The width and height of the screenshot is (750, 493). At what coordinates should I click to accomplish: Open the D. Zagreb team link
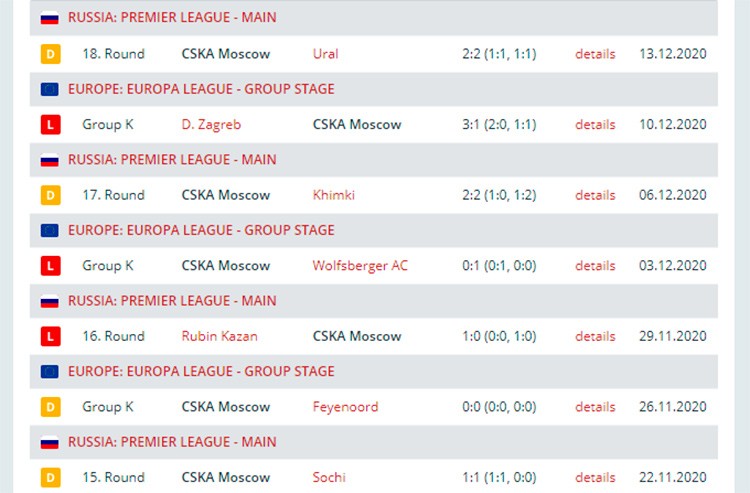point(211,124)
